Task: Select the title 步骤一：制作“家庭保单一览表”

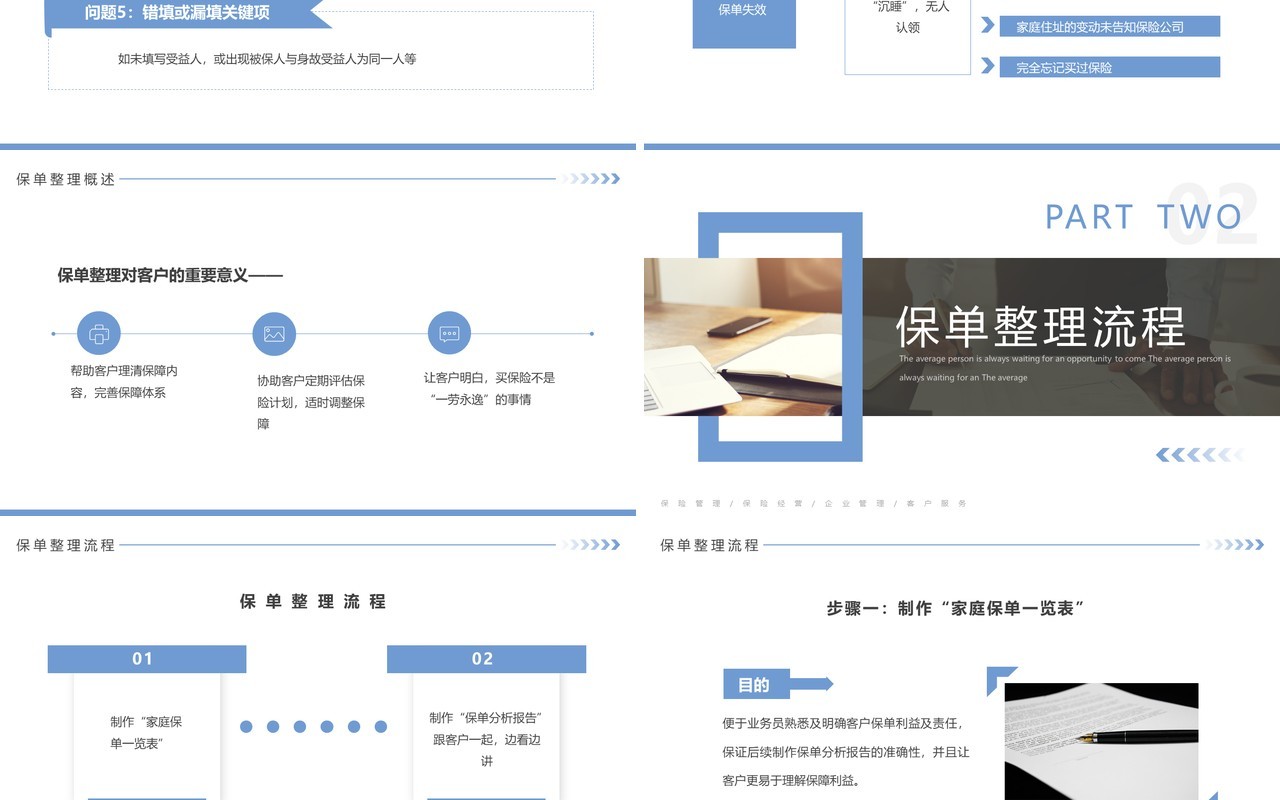Action: coord(956,608)
